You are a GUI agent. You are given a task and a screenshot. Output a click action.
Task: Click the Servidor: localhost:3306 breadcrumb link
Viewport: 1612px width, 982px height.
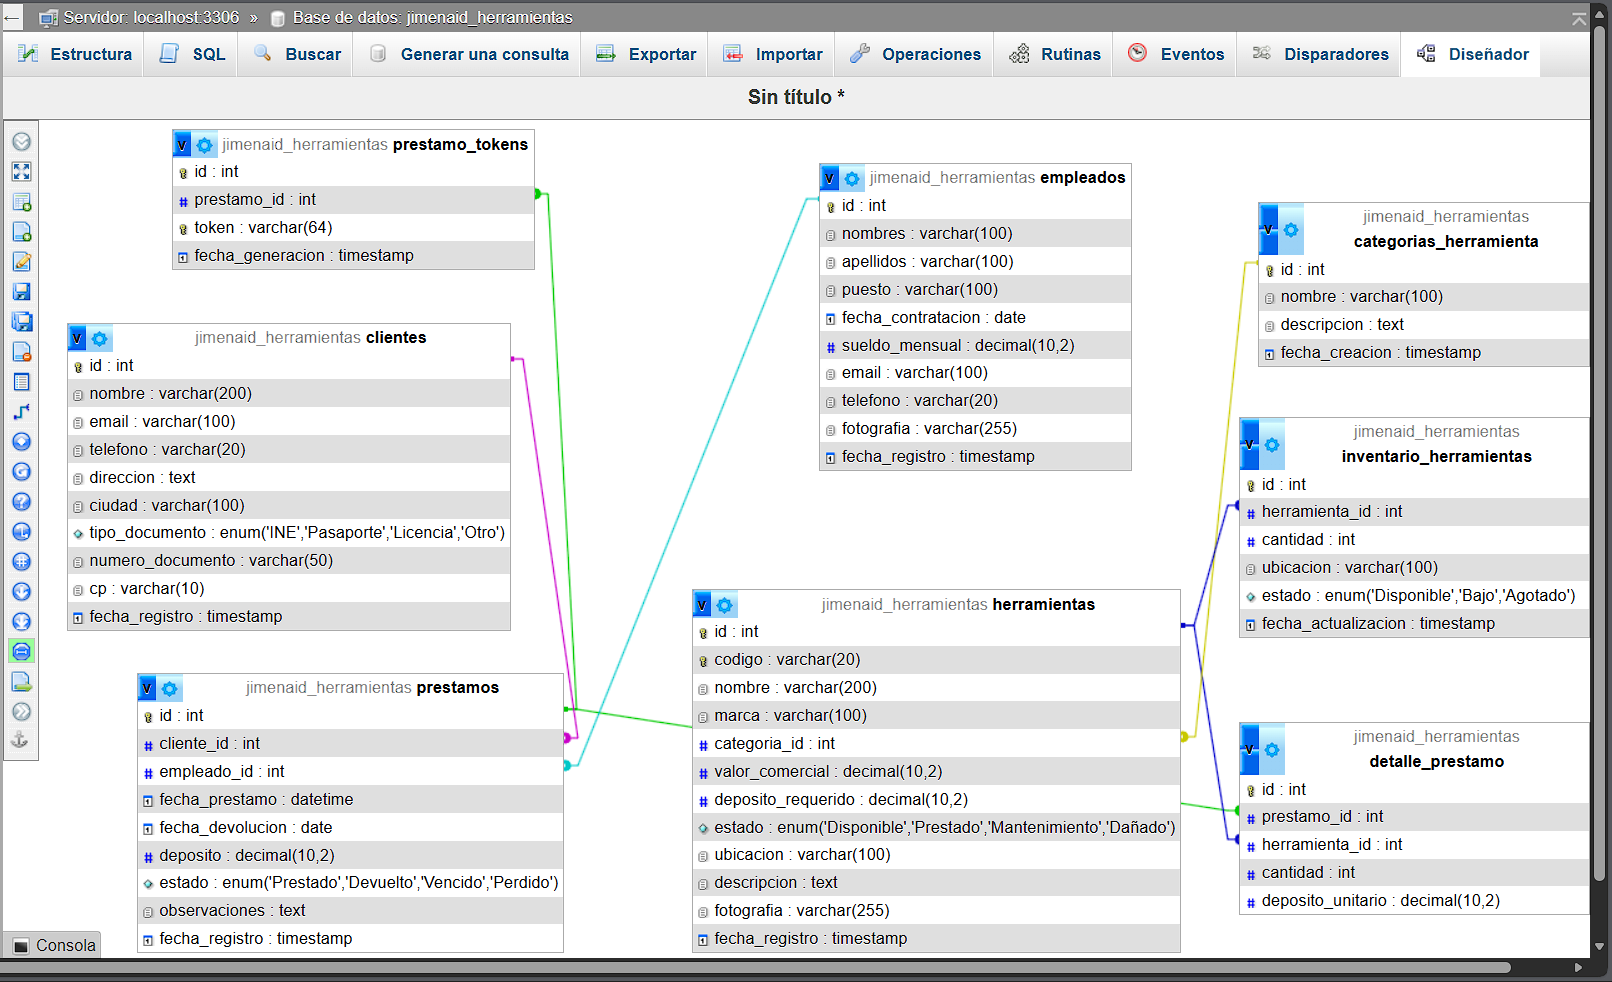[x=150, y=17]
